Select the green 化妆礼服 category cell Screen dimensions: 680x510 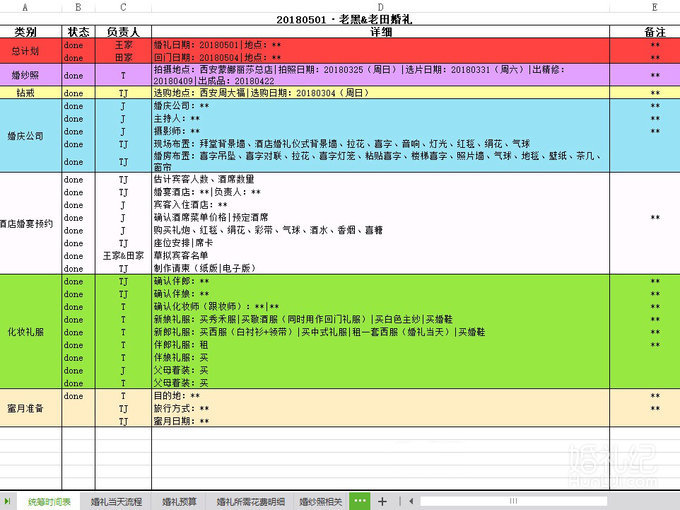(31, 330)
